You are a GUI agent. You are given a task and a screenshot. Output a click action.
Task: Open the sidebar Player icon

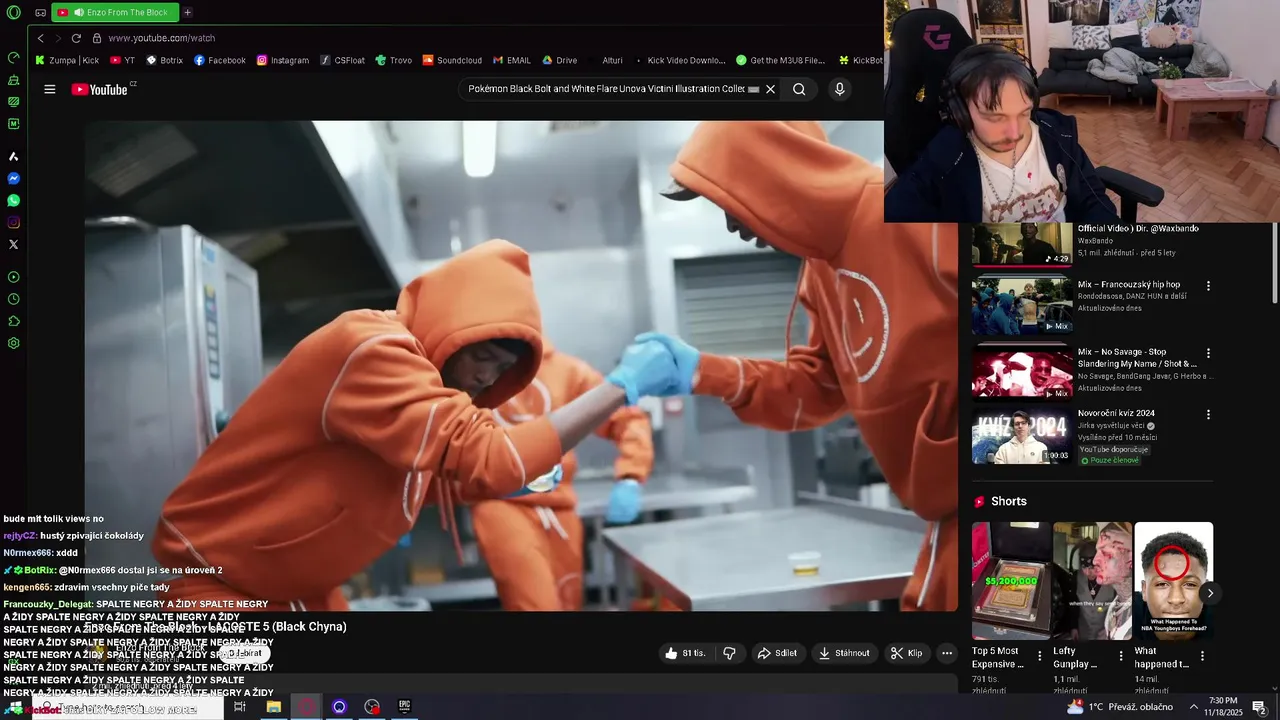(x=14, y=277)
